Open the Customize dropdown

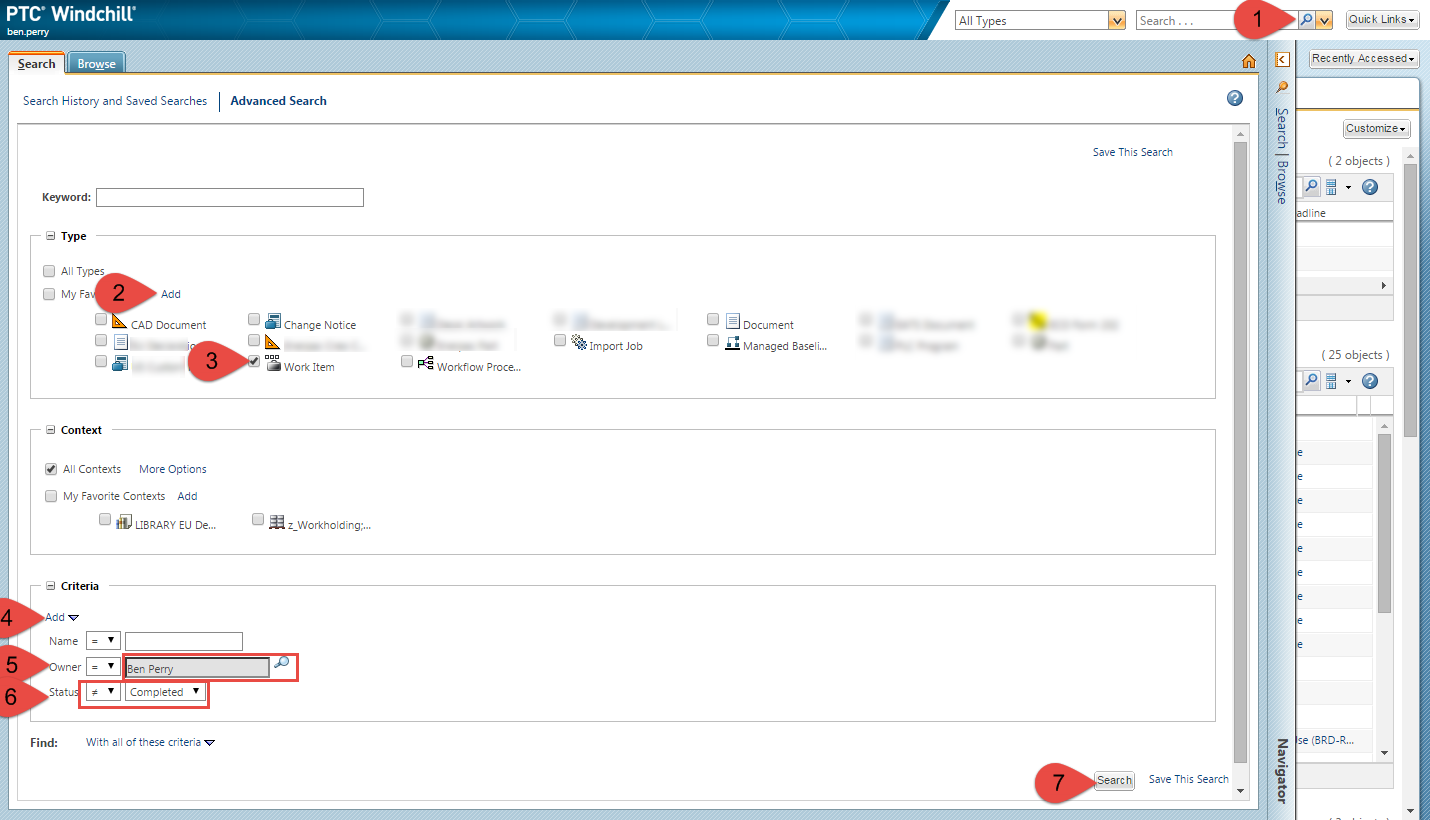(1377, 129)
